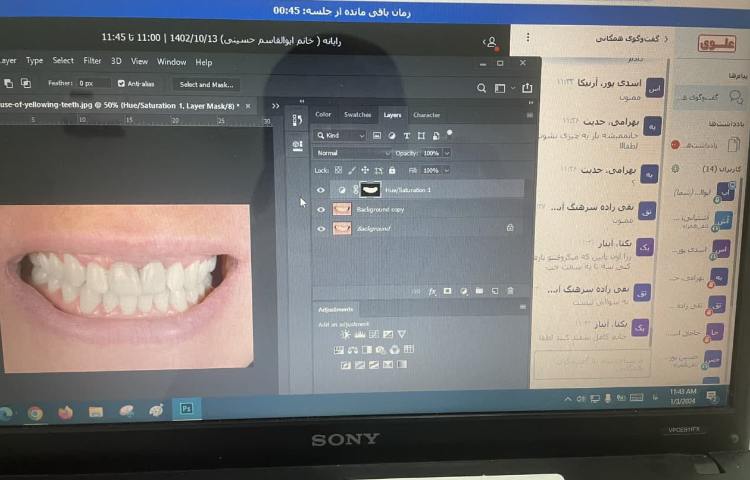Hide the Background layer eye

point(321,229)
